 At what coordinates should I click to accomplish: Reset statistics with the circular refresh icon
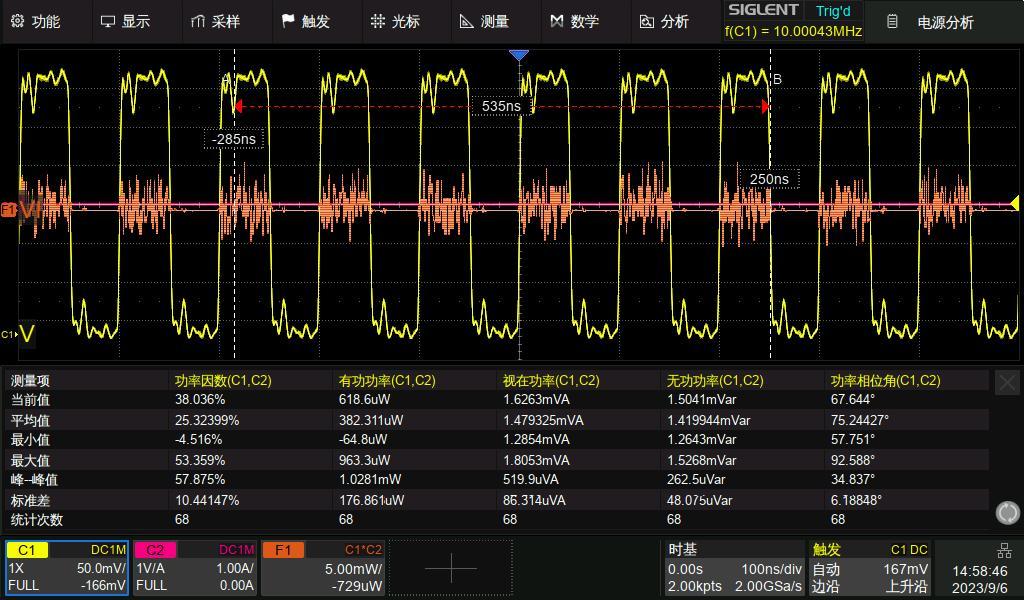tap(1007, 513)
